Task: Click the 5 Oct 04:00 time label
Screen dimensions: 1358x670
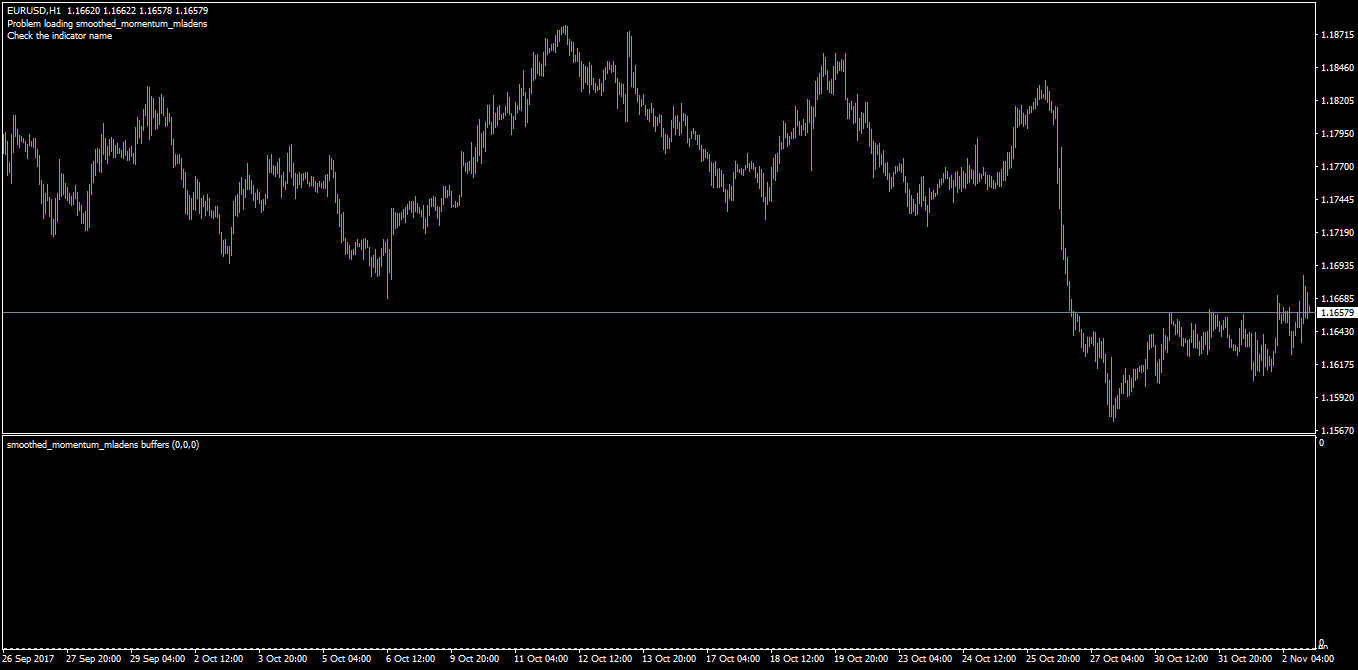Action: click(x=347, y=659)
